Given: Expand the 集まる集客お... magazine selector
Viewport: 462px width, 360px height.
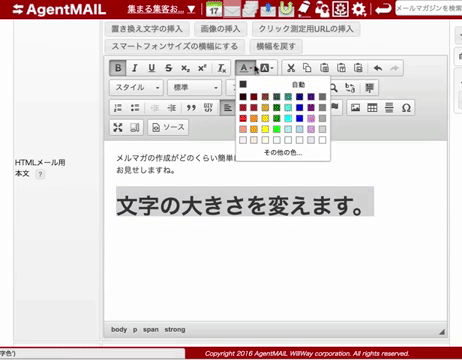Looking at the screenshot, I should [x=161, y=9].
